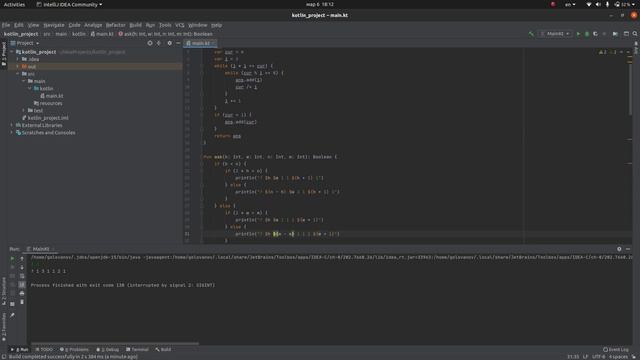Screen dimensions: 640x360
Task: Open Debug tool window tab
Action: (x=108, y=349)
